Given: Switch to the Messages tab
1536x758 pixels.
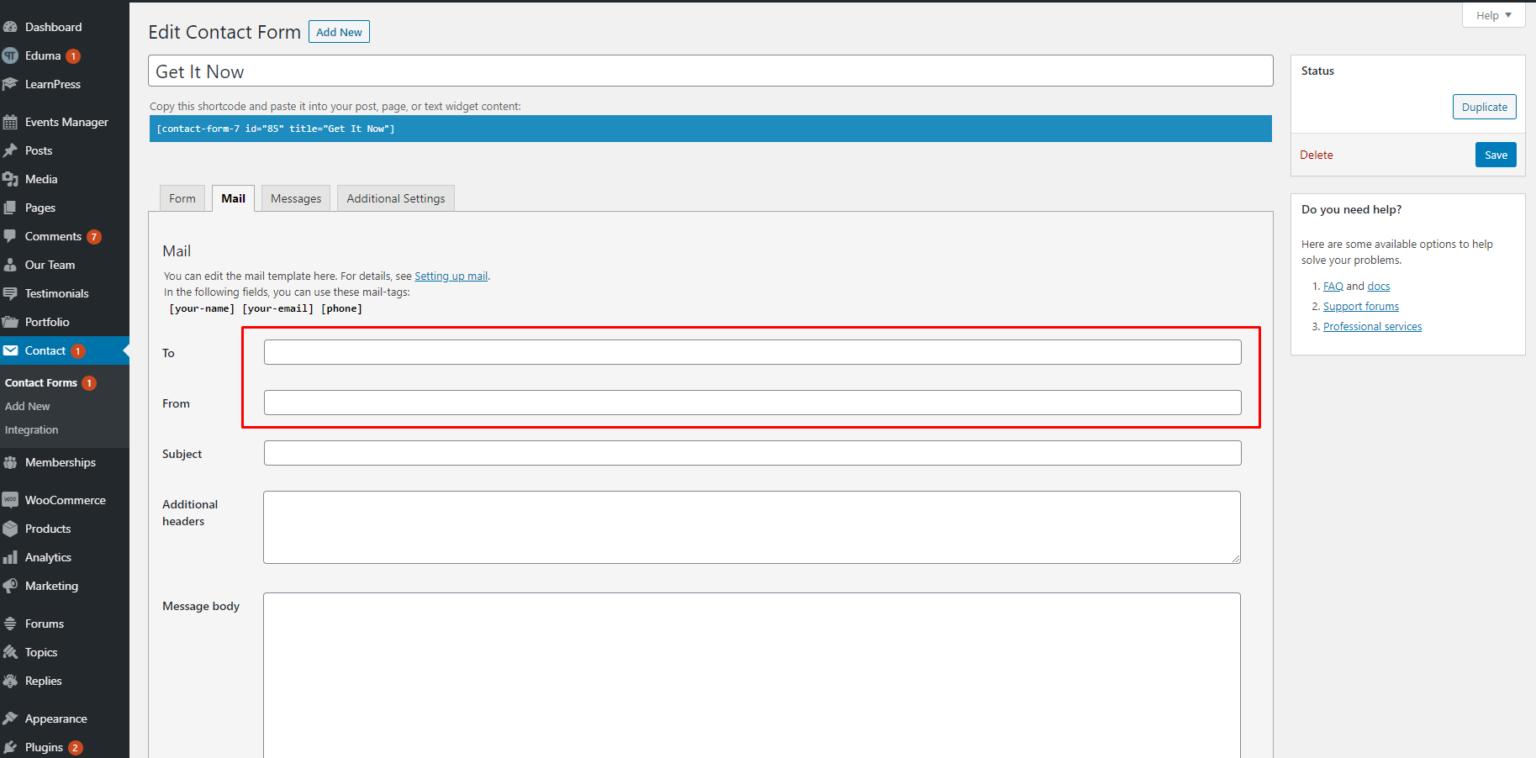Looking at the screenshot, I should tap(295, 198).
